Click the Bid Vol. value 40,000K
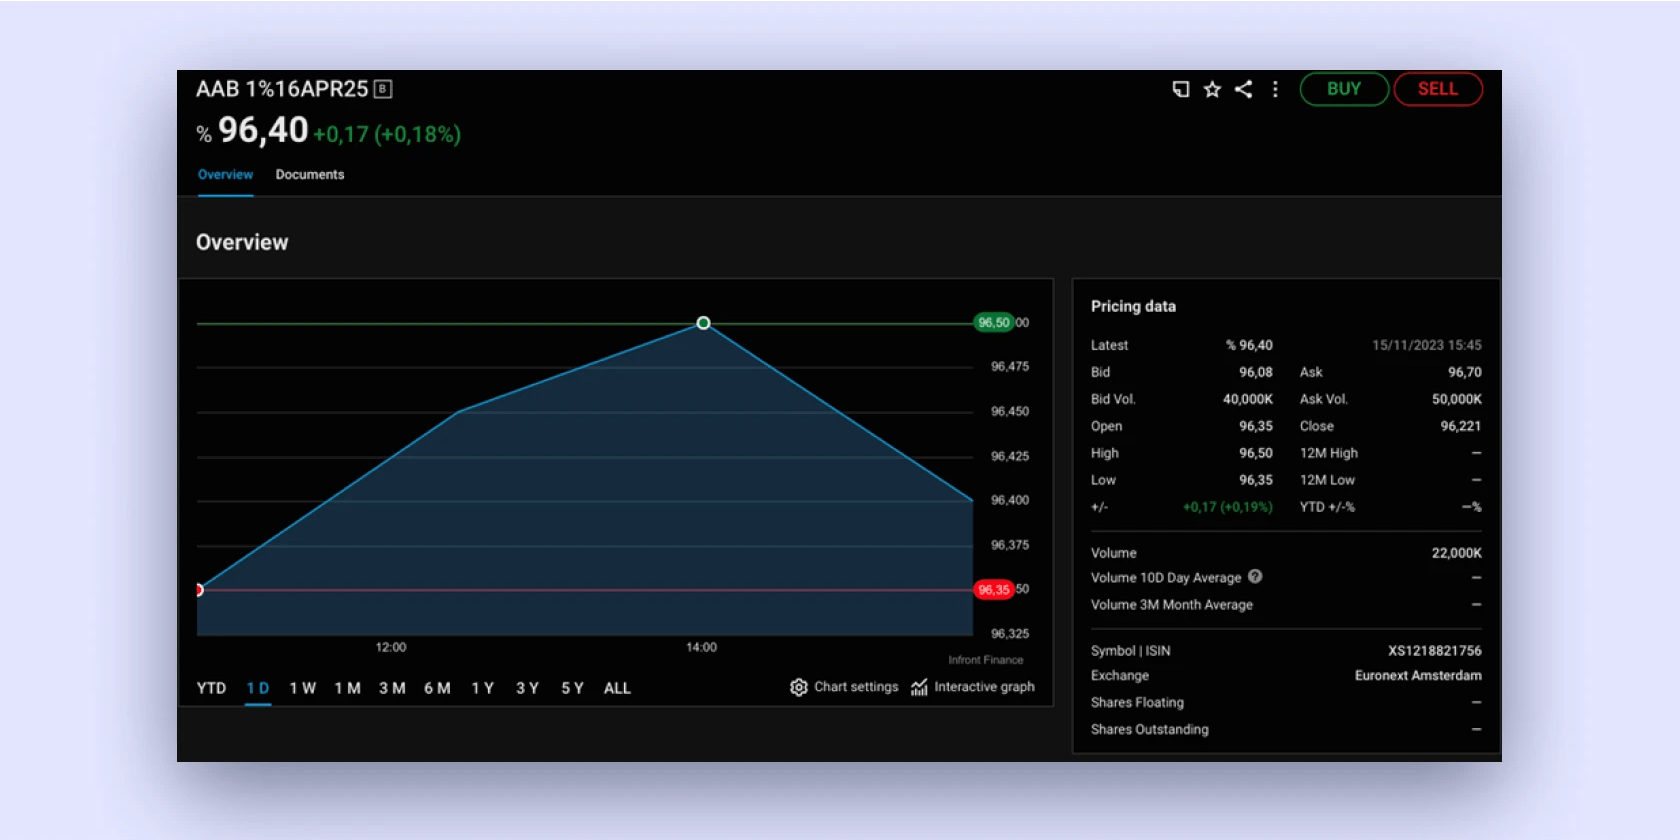 tap(1248, 399)
